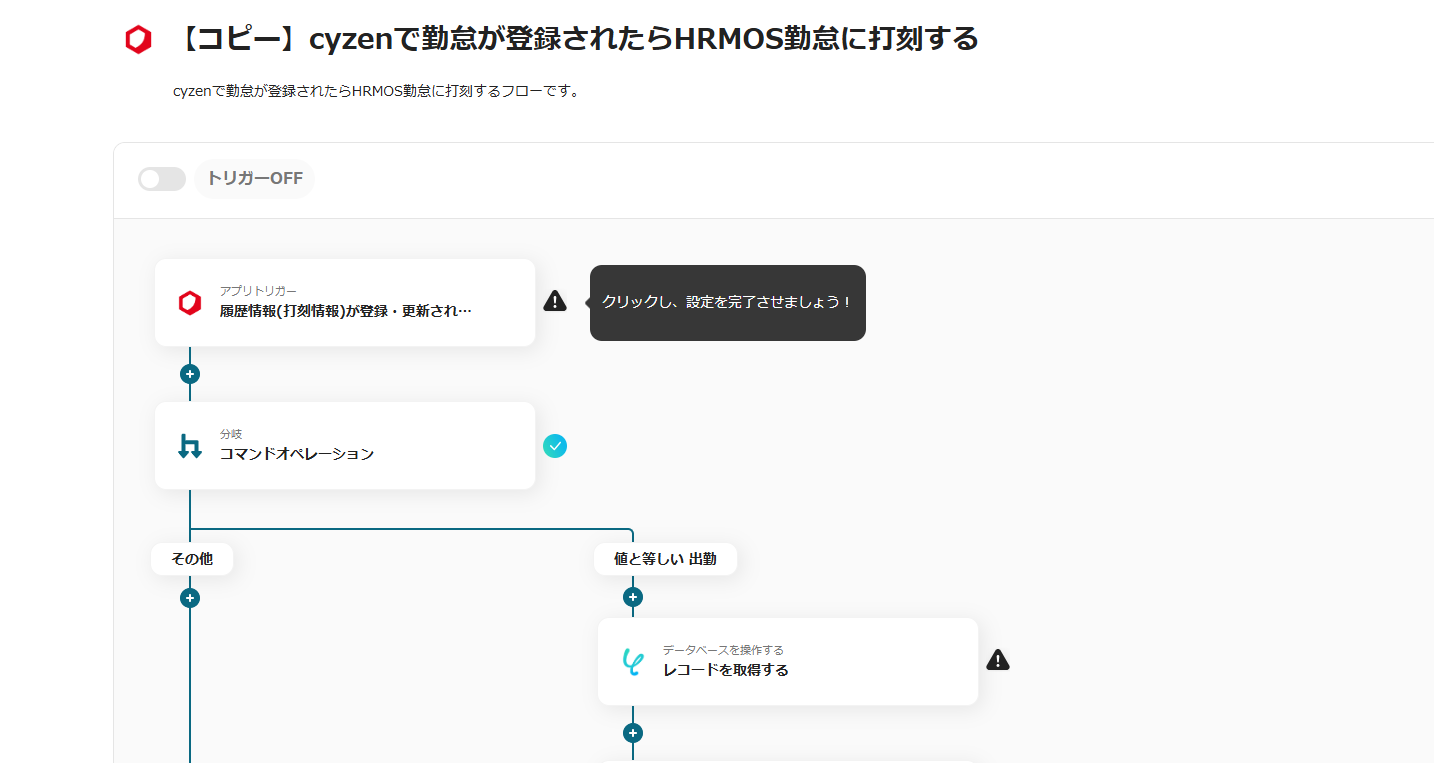Click the database icon in the レコードを取得する card

coord(632,662)
